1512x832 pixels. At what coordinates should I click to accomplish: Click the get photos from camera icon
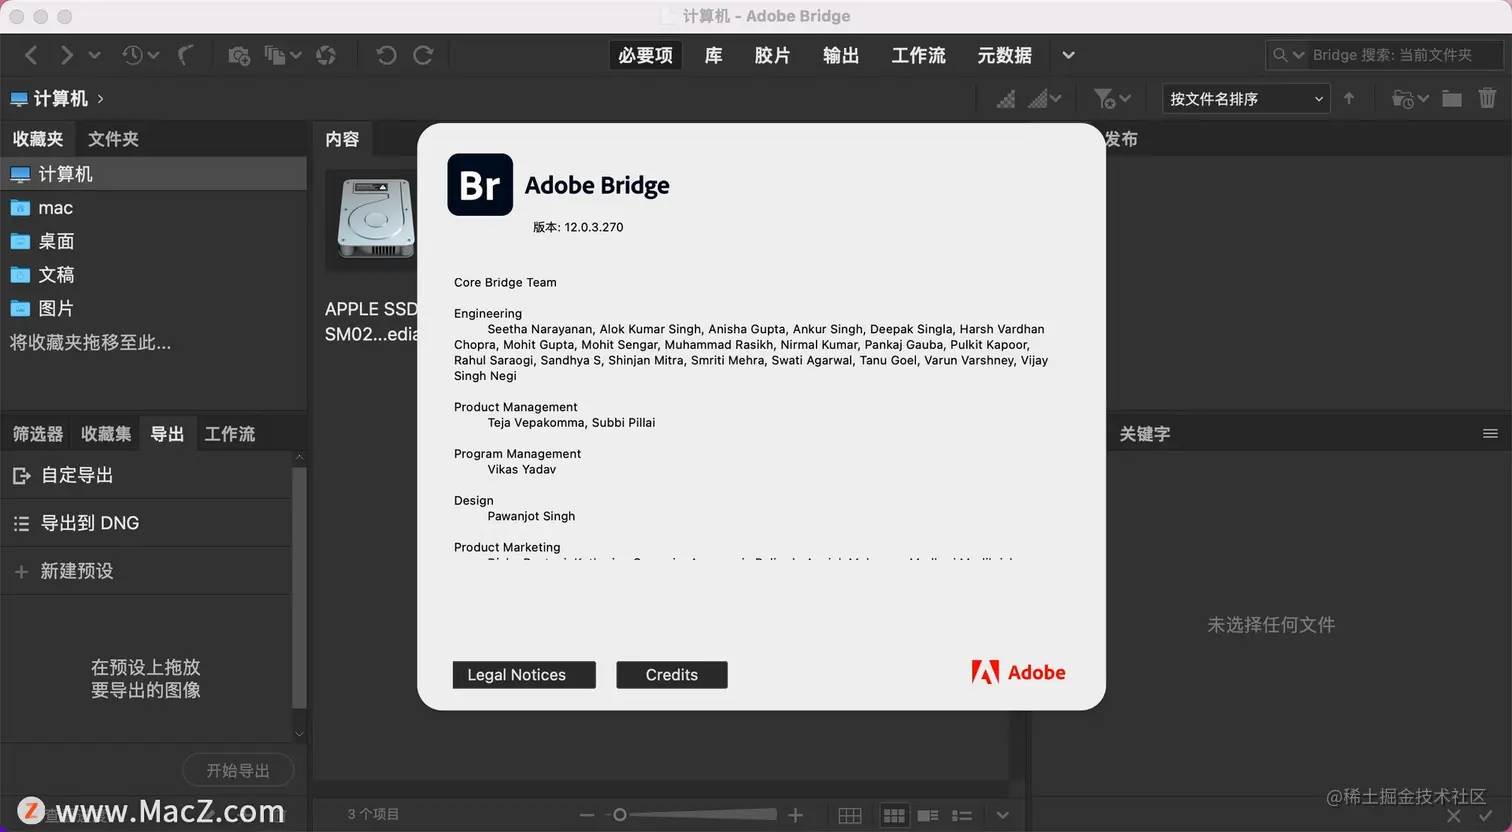(239, 55)
